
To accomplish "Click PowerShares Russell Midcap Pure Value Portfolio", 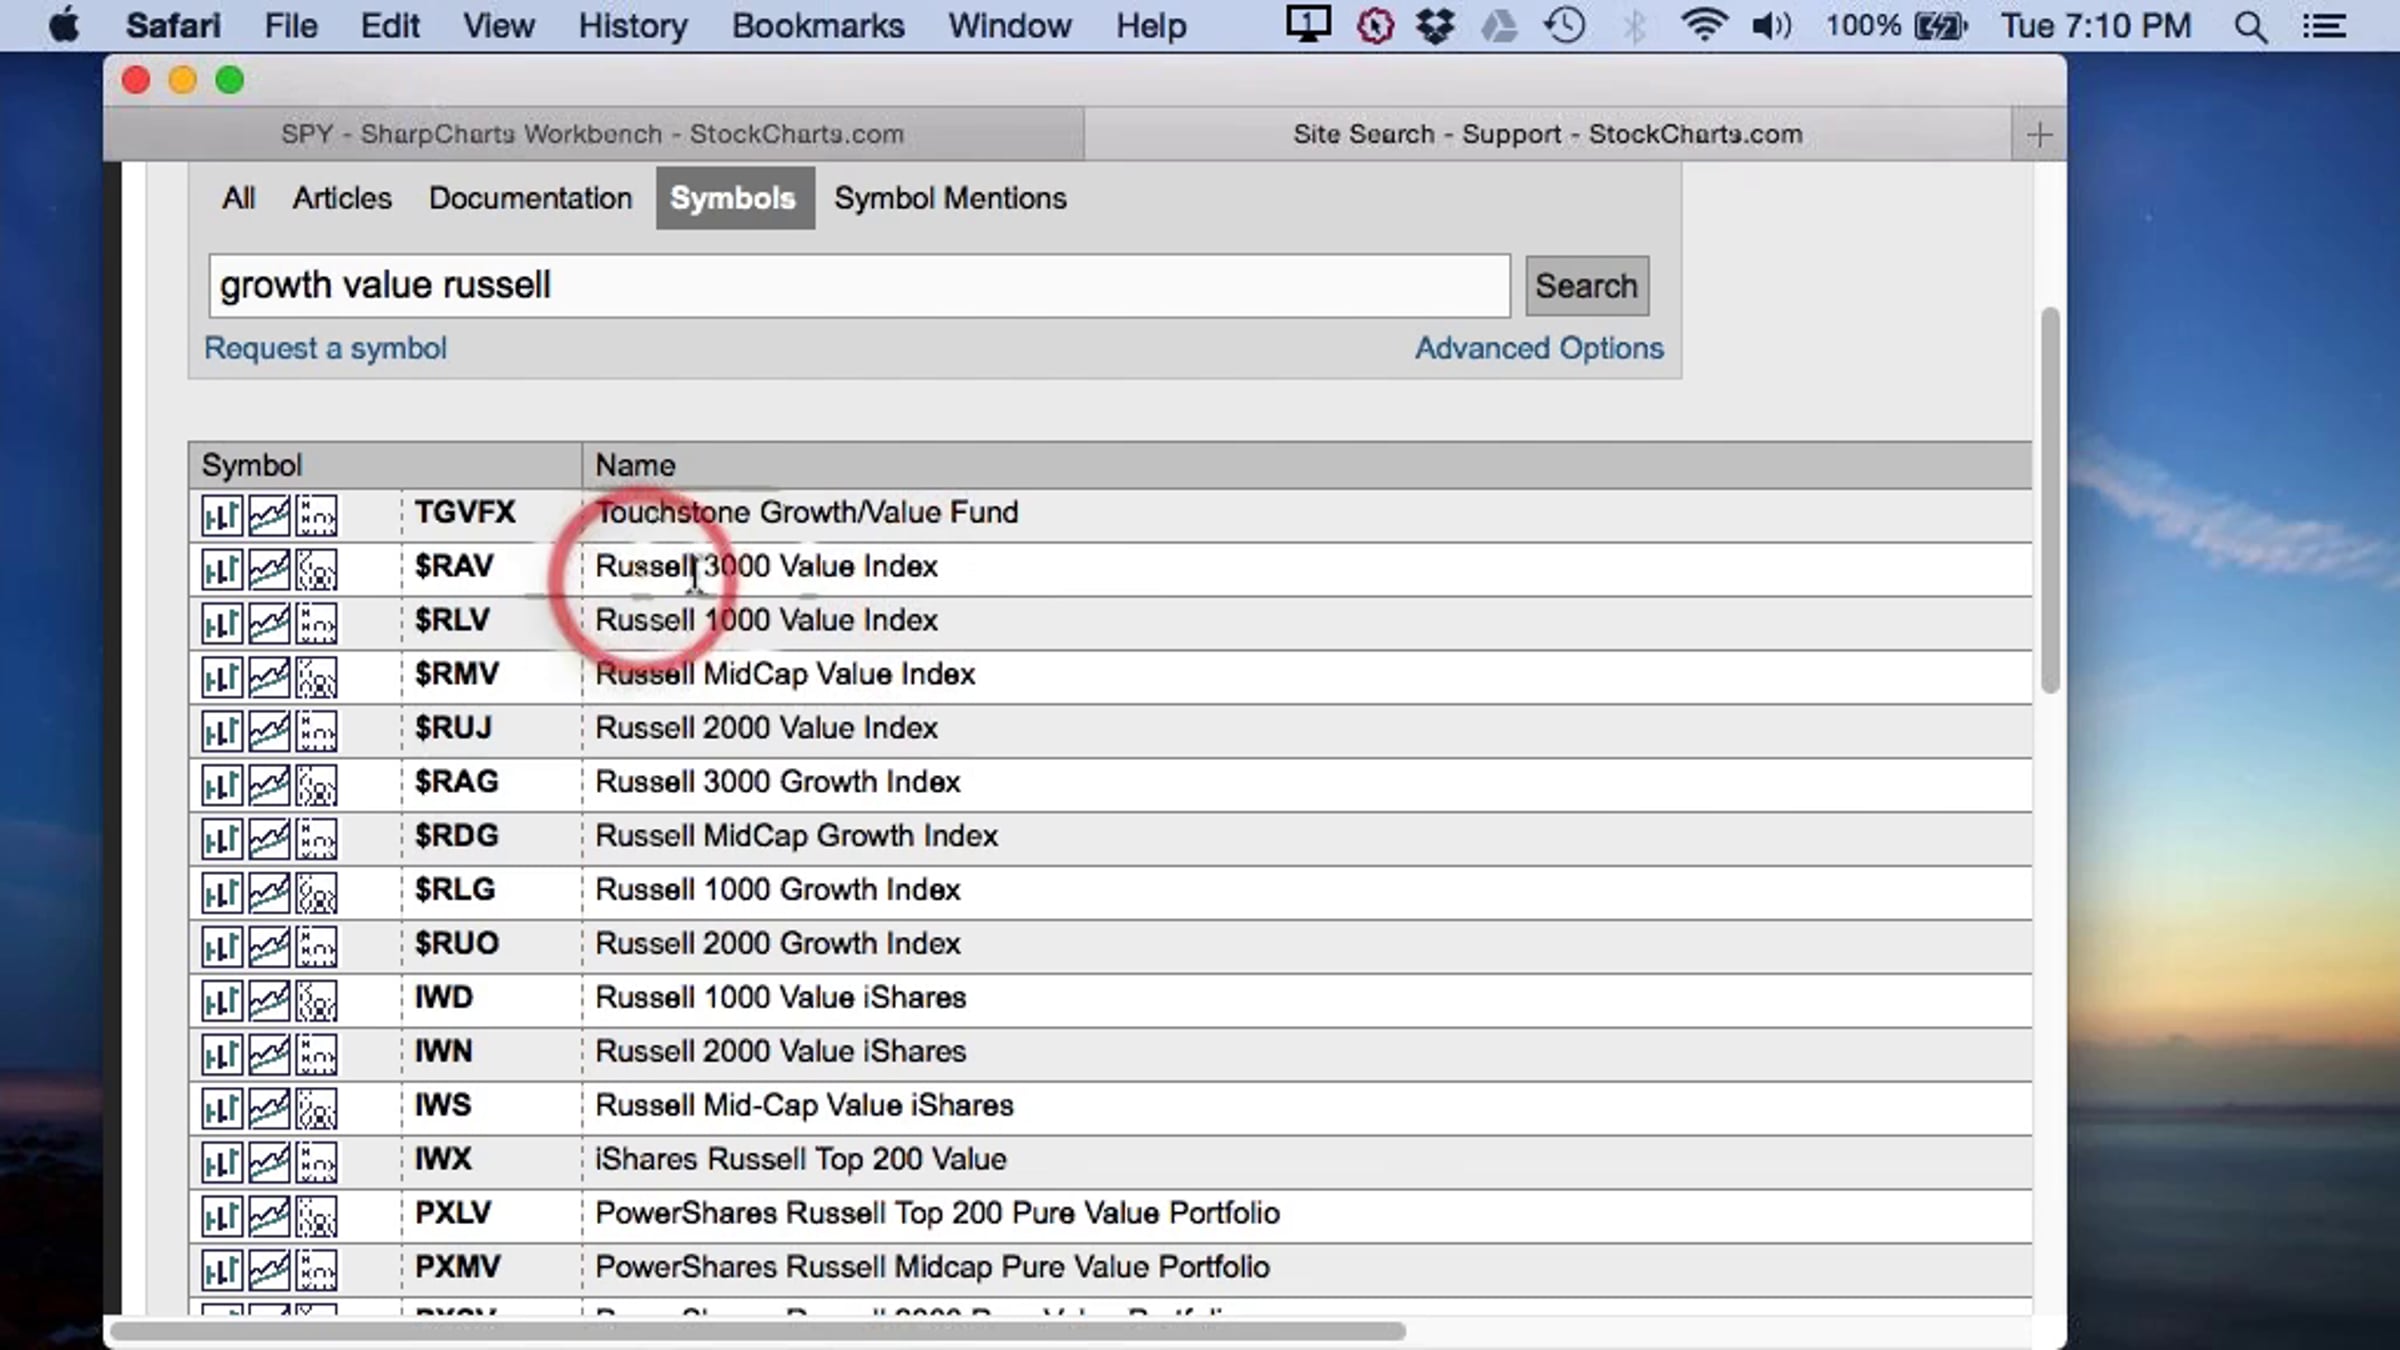I will [932, 1269].
